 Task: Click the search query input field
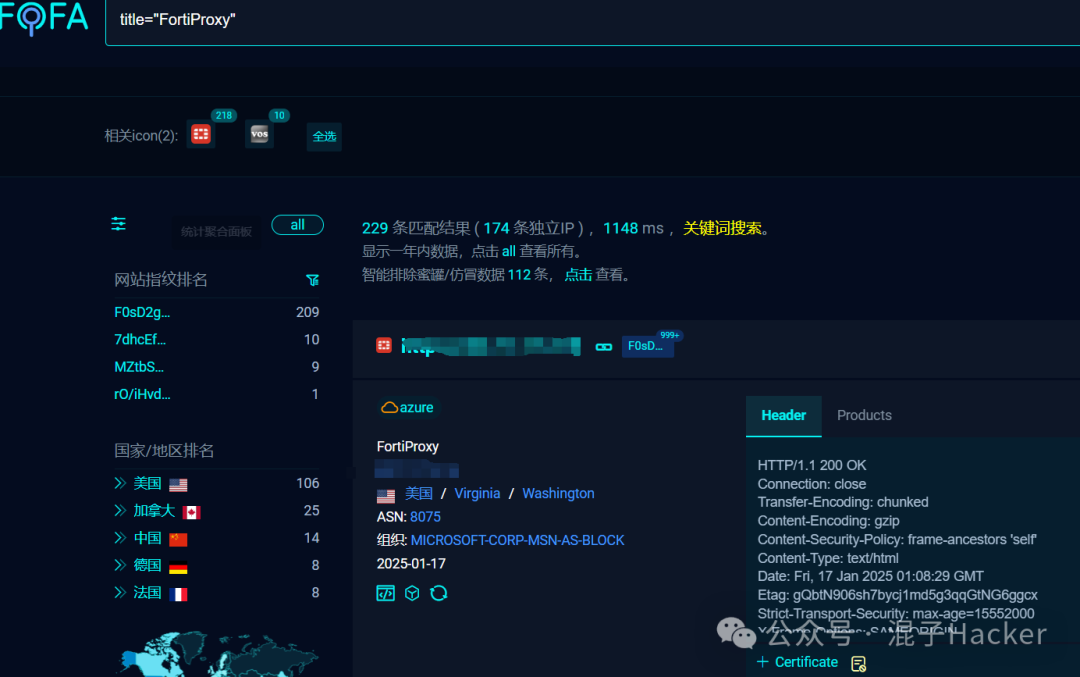coord(592,21)
